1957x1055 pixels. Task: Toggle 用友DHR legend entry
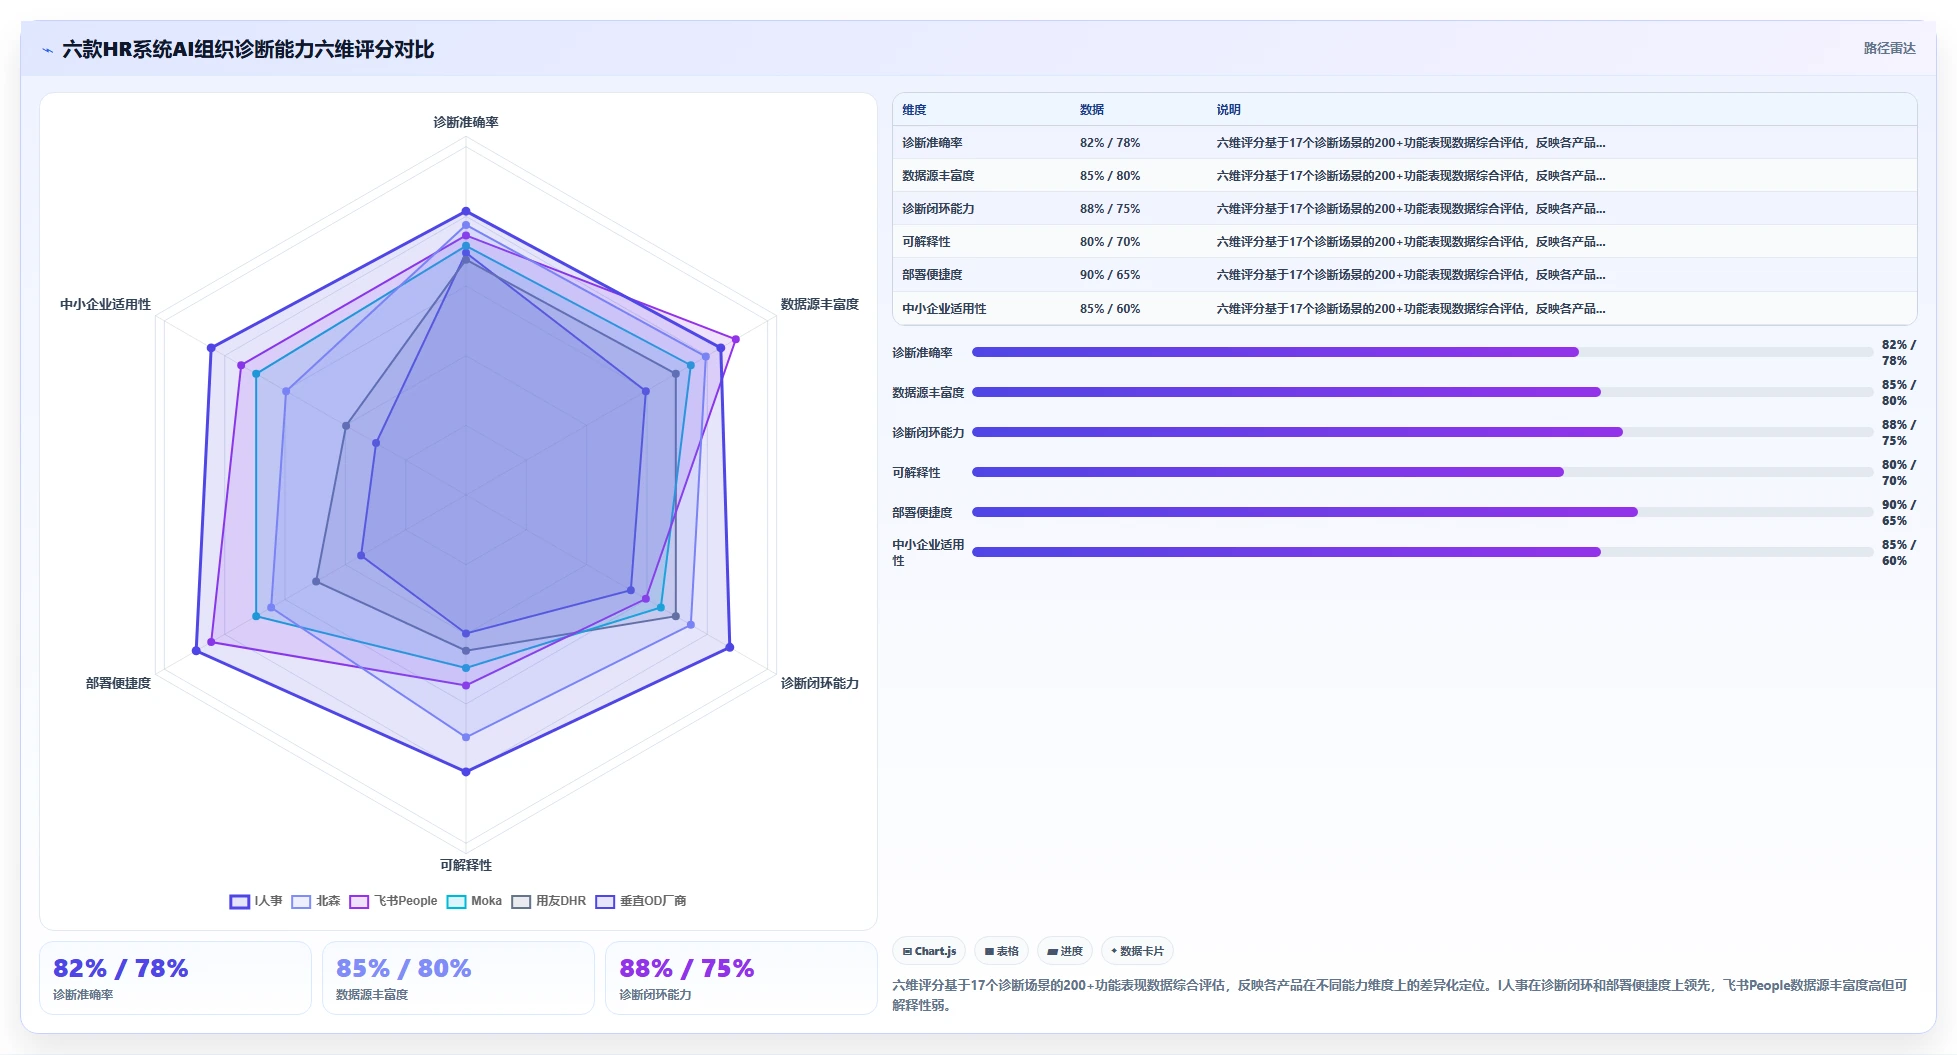549,901
